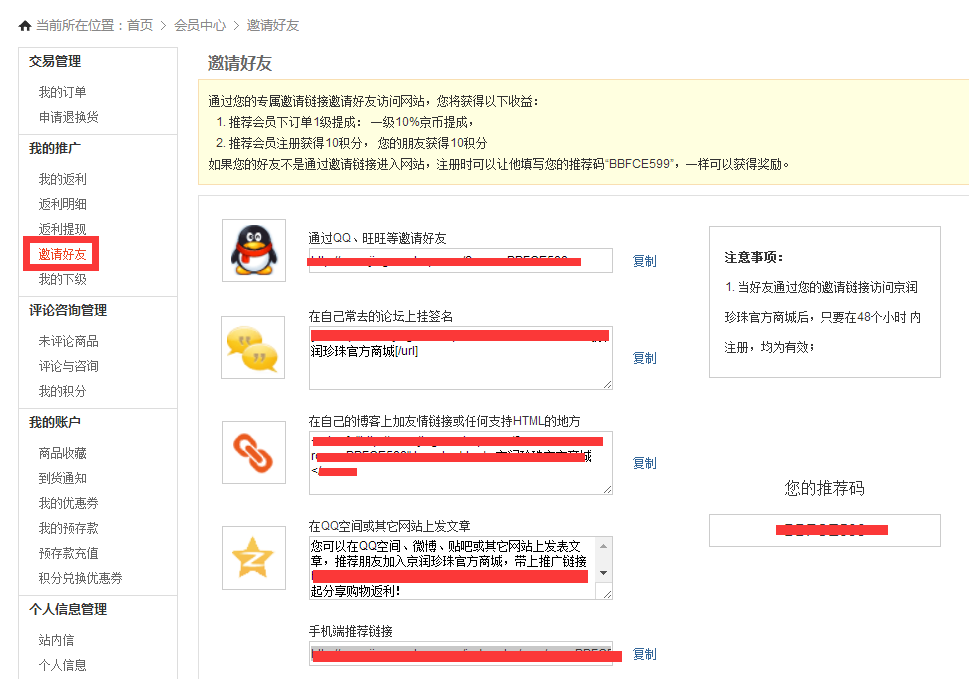Open 站内信 in the sidebar
The image size is (969, 679).
coord(56,640)
